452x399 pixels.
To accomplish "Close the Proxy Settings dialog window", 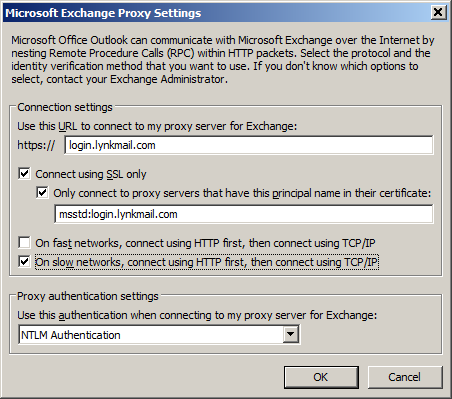I will coord(438,12).
